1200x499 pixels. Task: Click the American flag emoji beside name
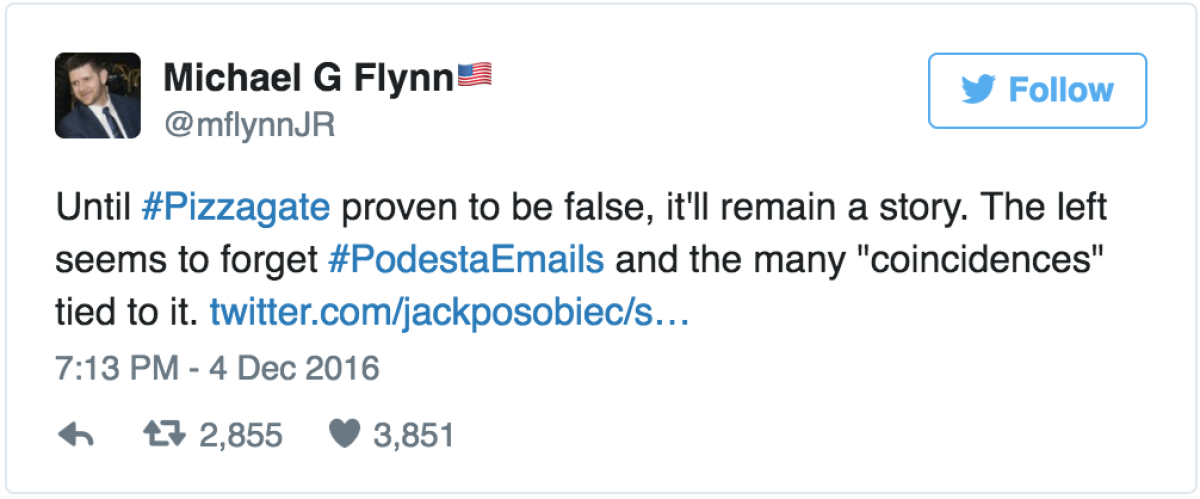[x=475, y=74]
